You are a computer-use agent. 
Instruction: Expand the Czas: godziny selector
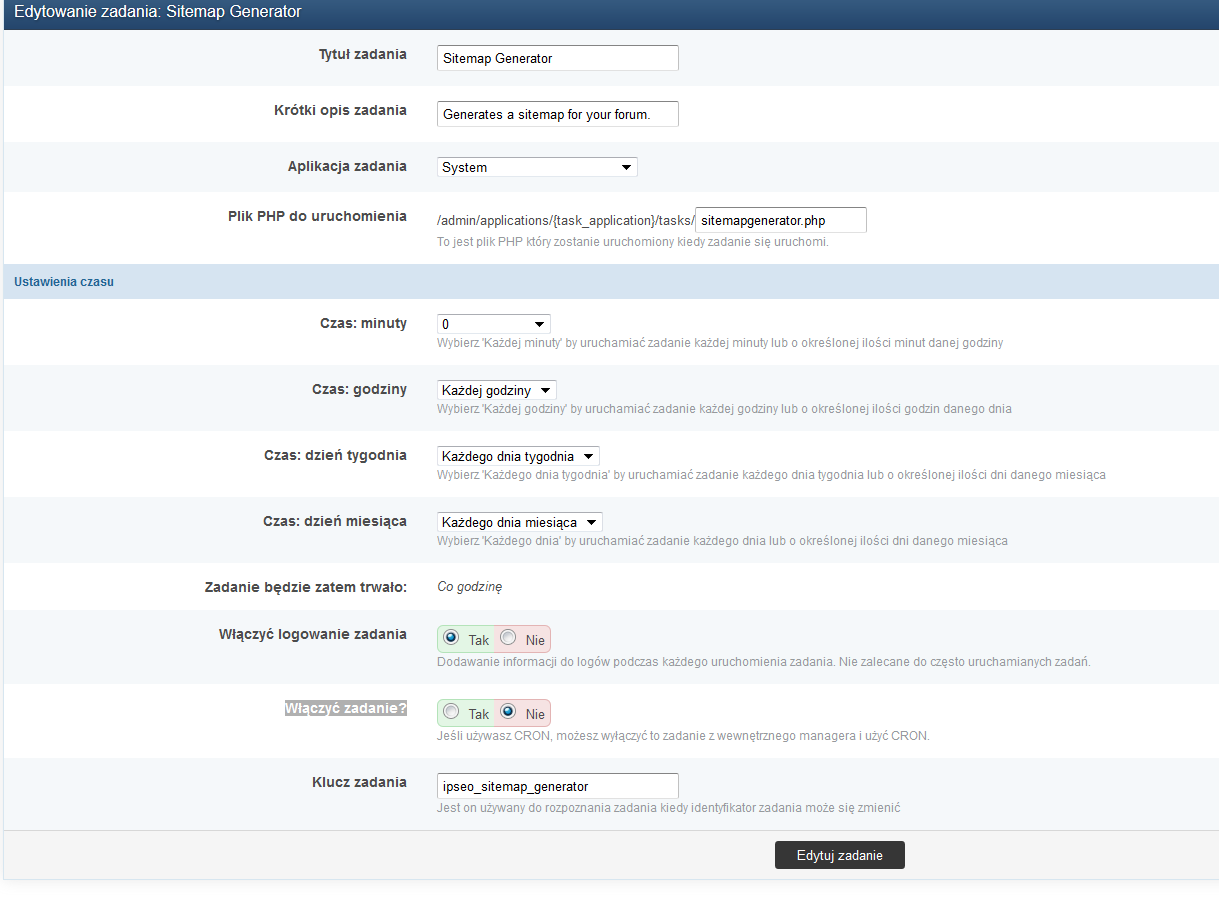[x=496, y=389]
